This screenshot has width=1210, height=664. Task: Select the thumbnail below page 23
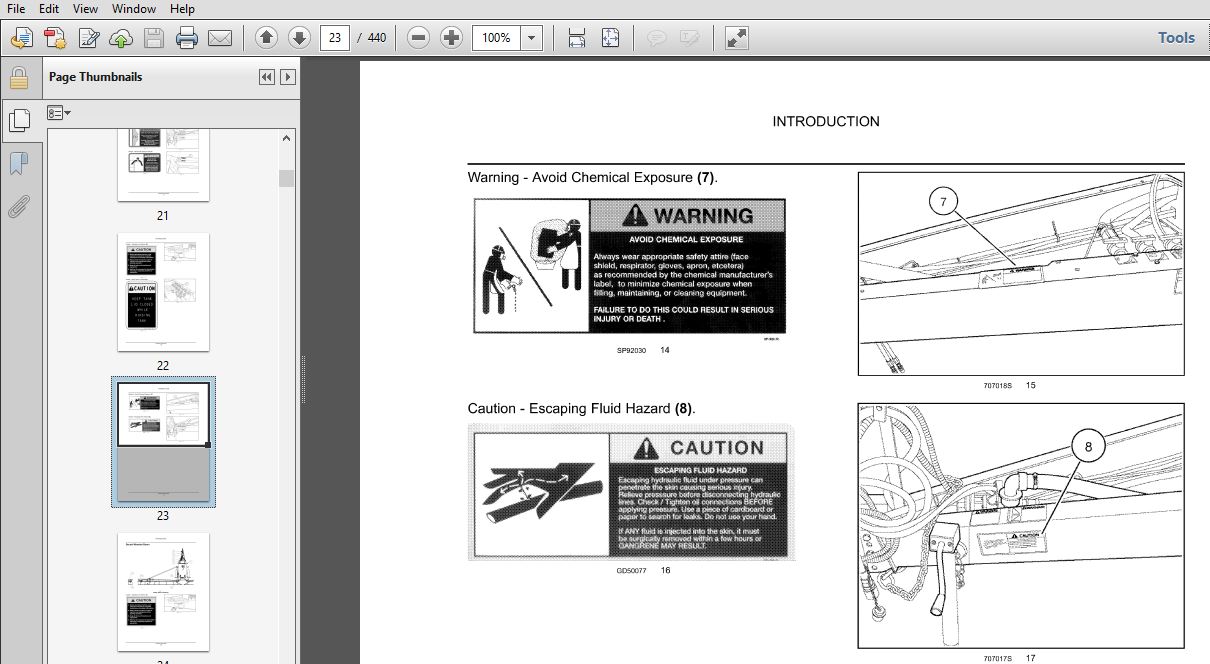163,592
